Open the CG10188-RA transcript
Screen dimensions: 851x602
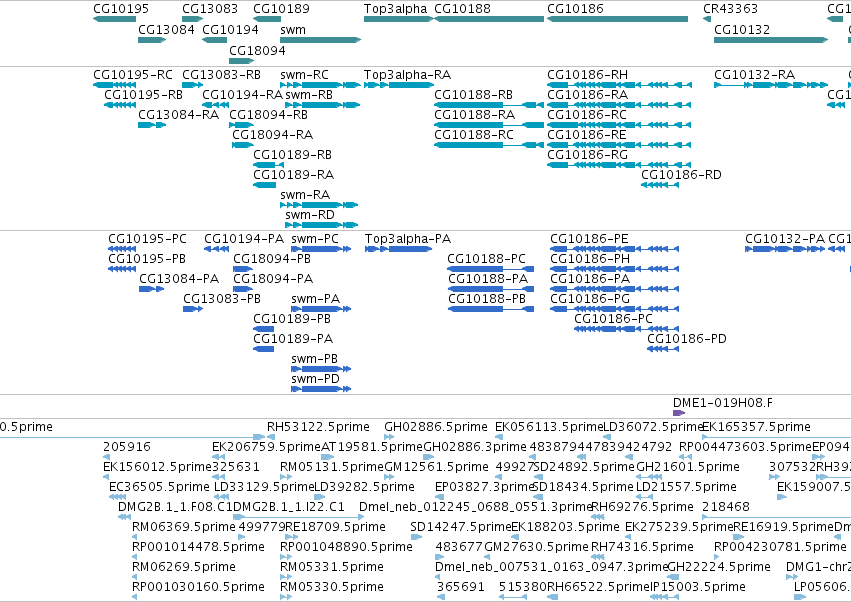pyautogui.click(x=489, y=125)
